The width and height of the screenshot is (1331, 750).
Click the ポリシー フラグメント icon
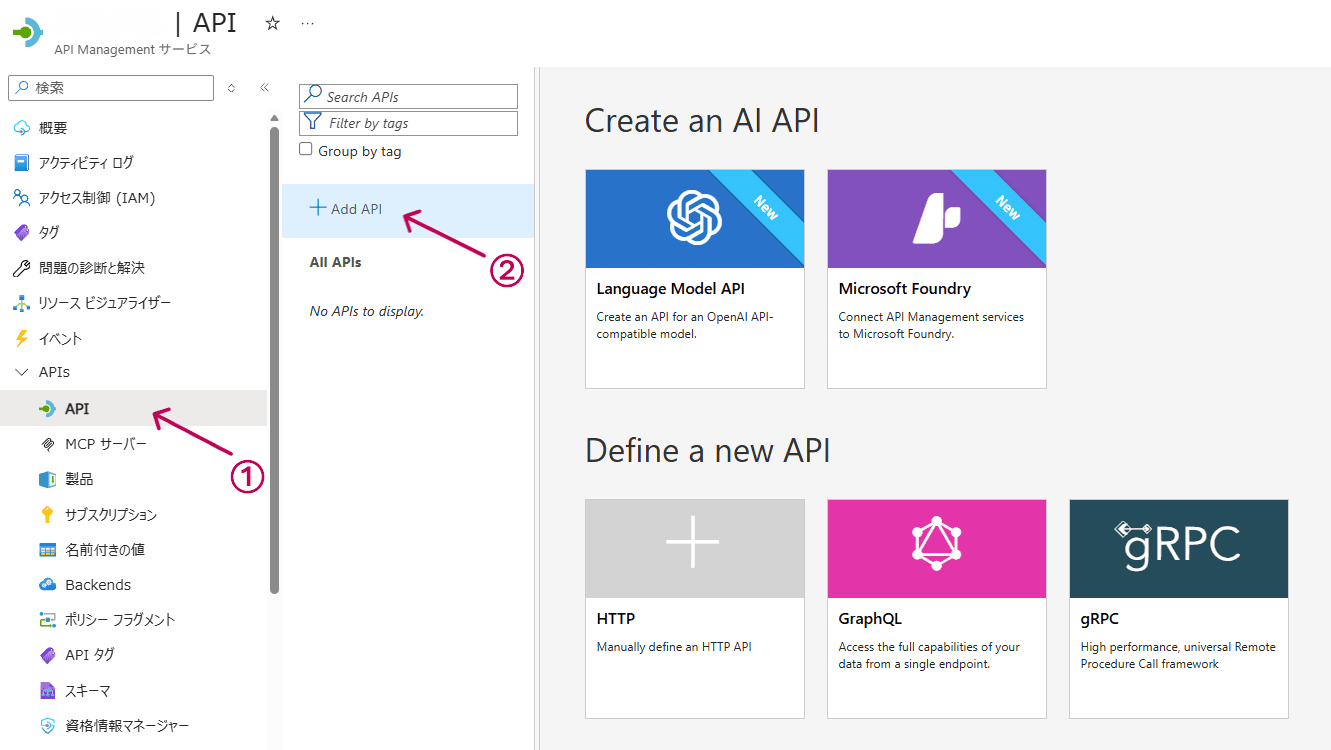[47, 620]
